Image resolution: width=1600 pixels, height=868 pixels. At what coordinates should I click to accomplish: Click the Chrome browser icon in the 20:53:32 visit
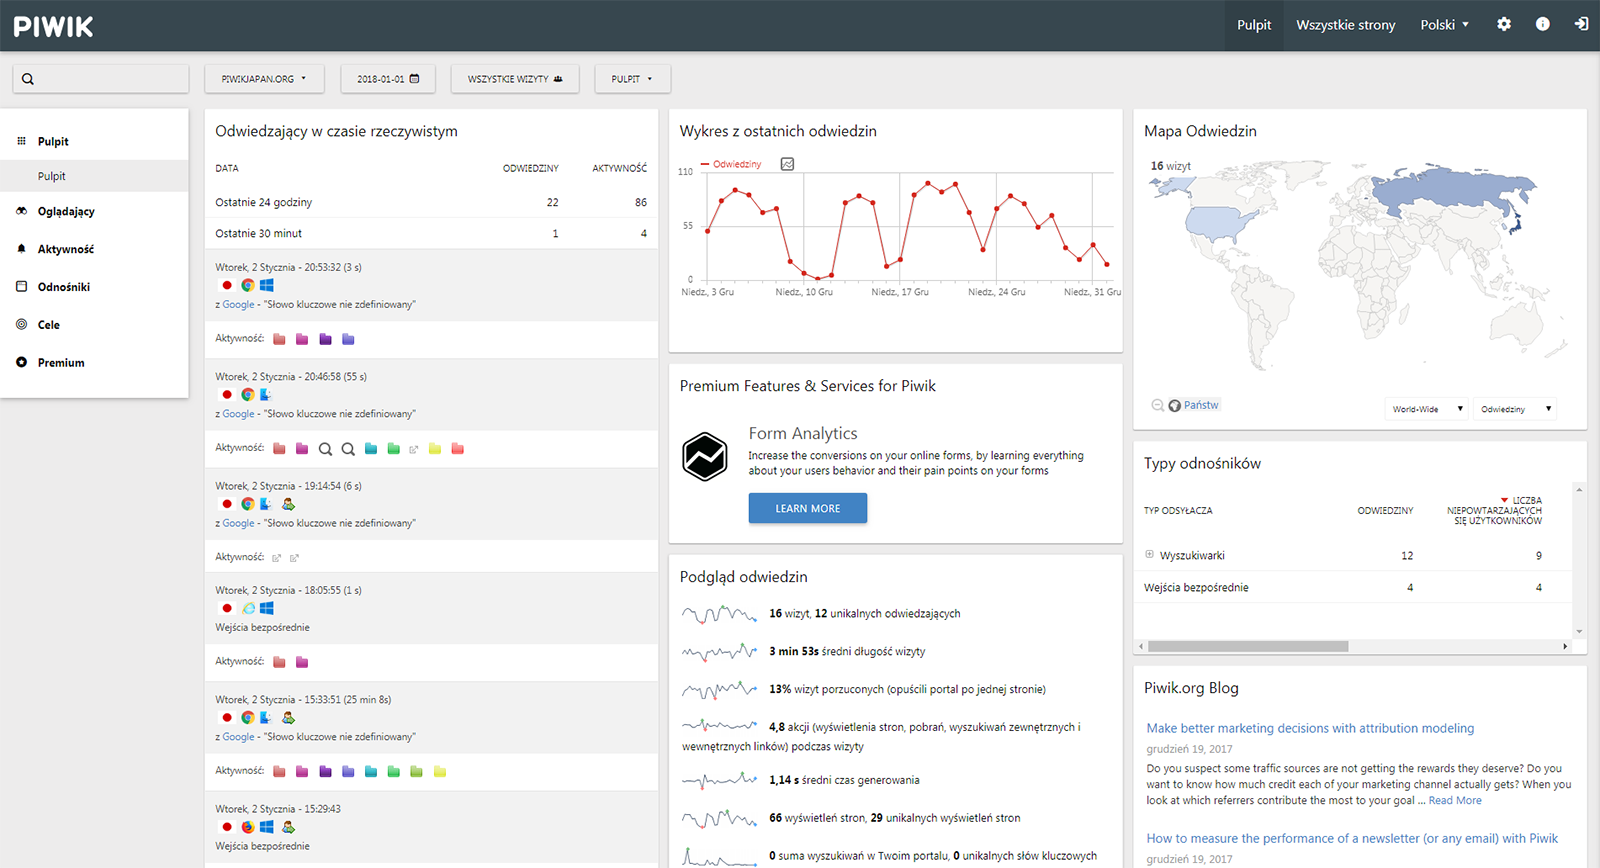click(248, 285)
